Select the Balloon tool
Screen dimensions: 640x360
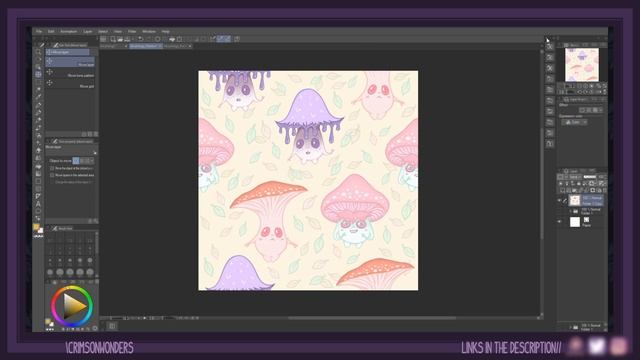[38, 211]
